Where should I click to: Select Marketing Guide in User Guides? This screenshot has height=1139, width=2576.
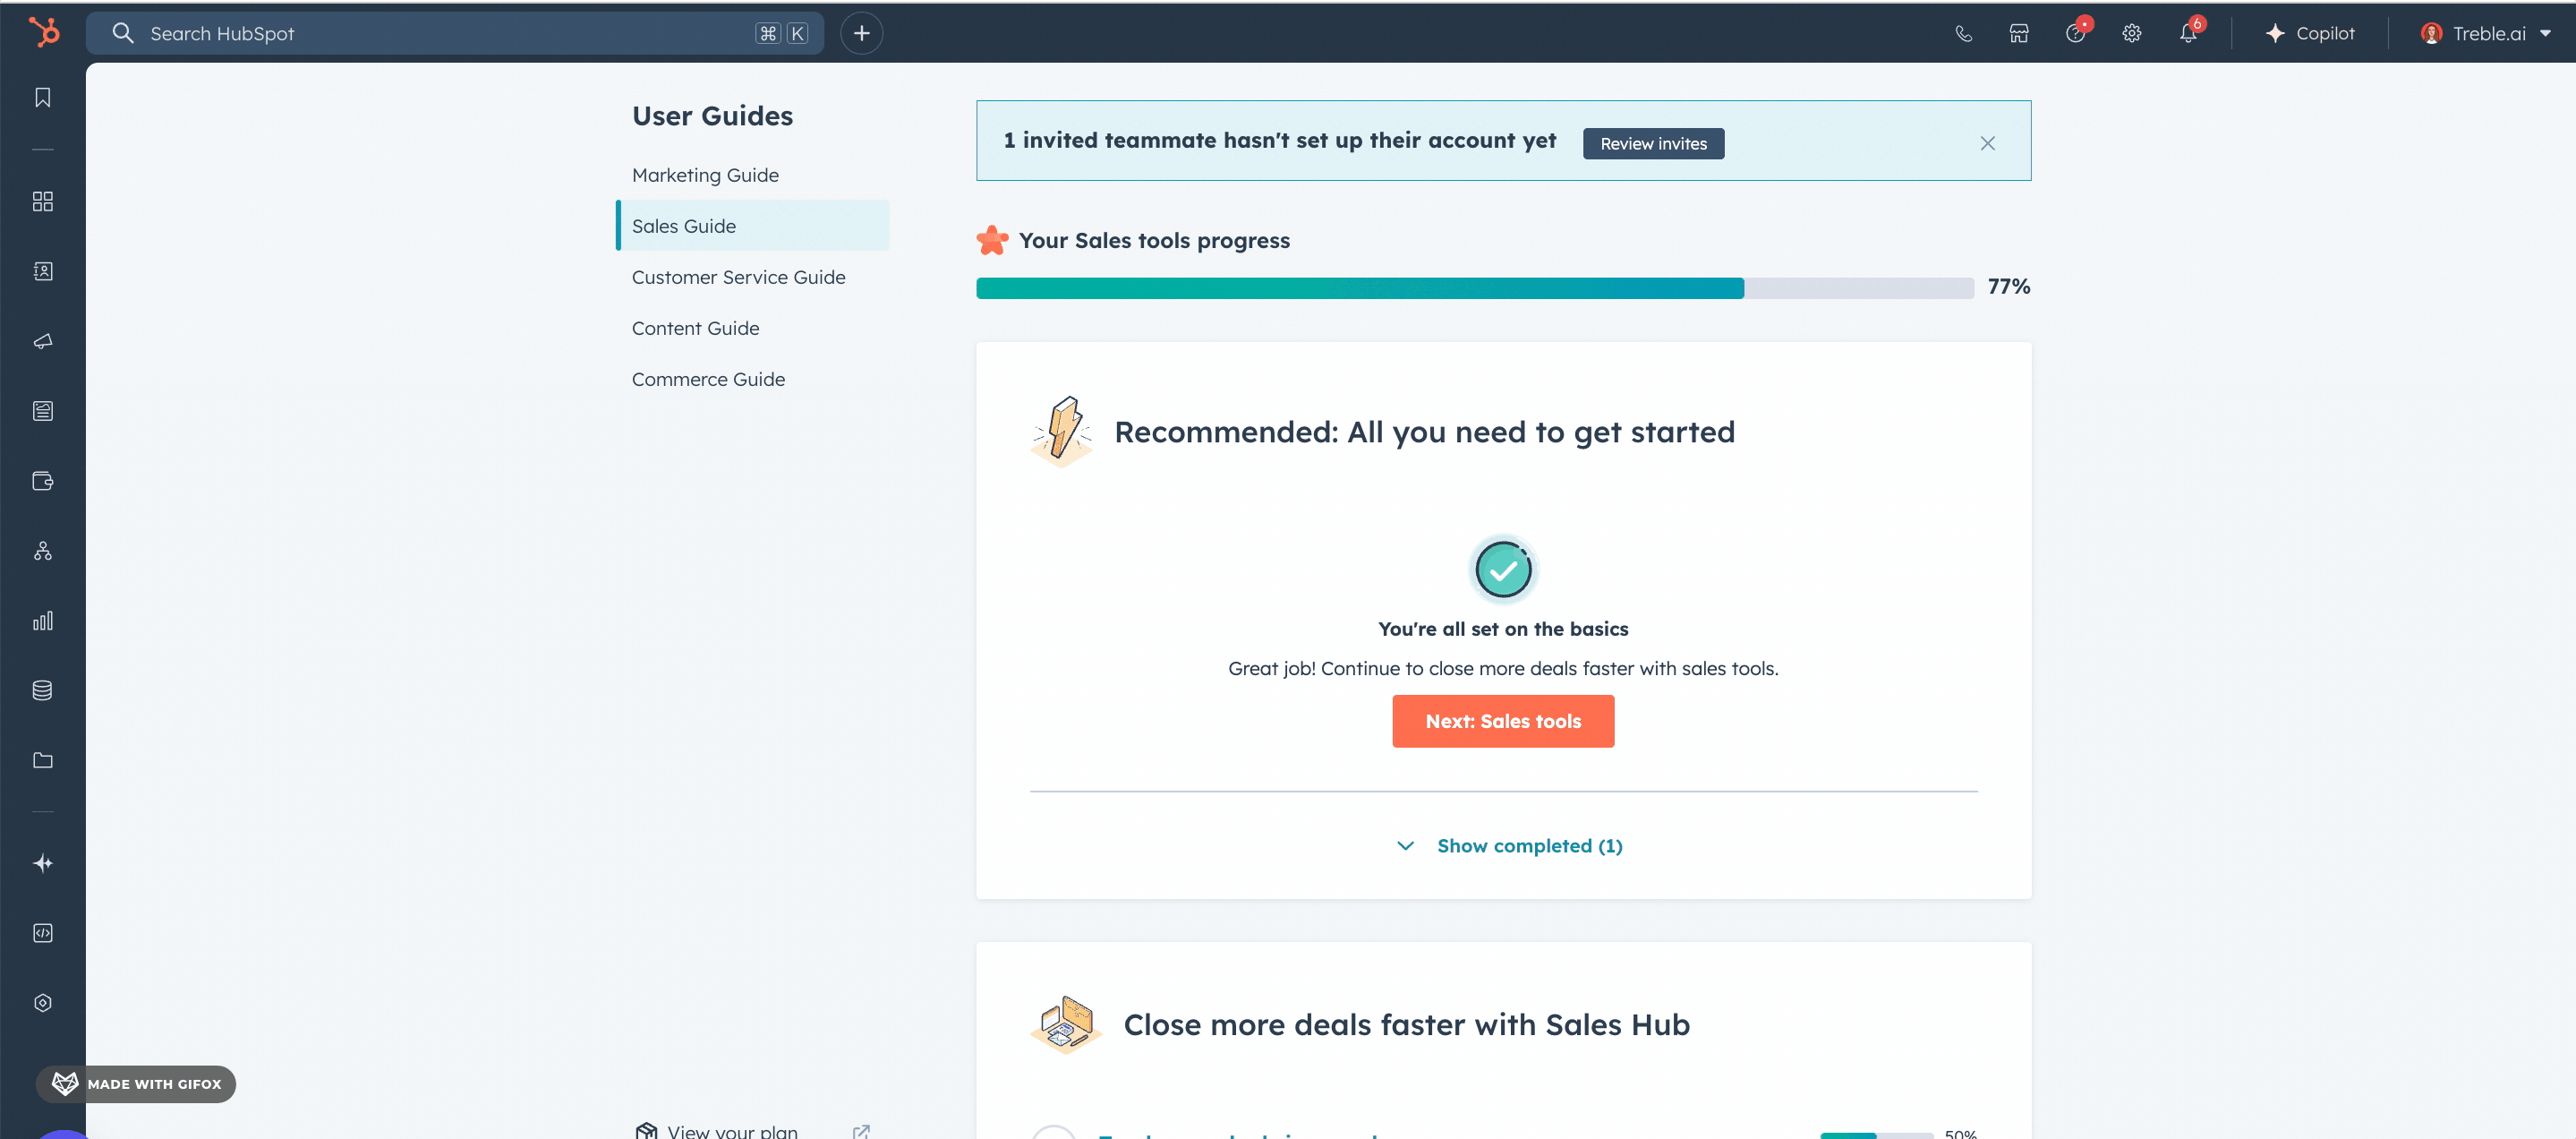click(705, 175)
